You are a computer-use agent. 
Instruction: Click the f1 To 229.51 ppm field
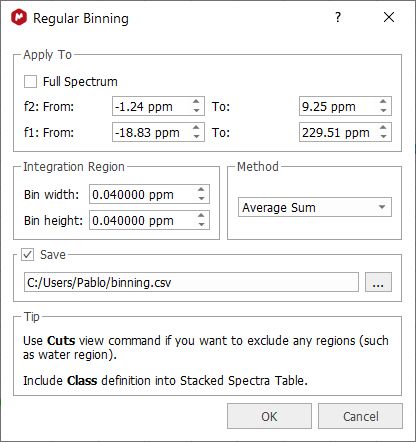pyautogui.click(x=345, y=132)
